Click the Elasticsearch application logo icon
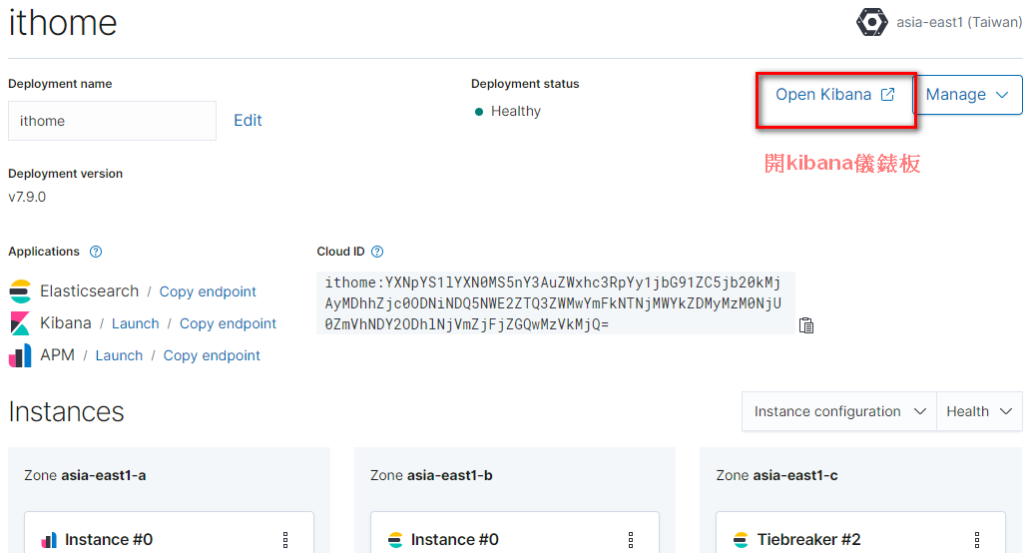Screen dimensions: 1024x553 [20, 291]
